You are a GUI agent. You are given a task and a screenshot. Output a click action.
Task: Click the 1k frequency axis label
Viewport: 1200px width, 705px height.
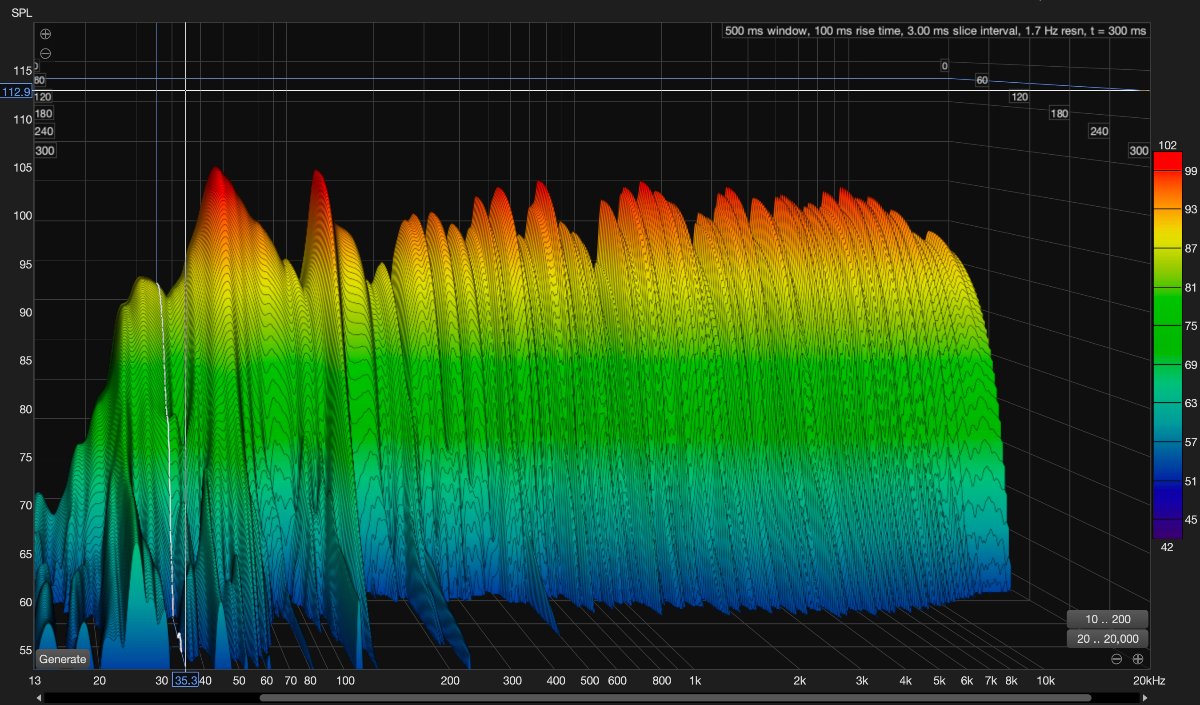pyautogui.click(x=695, y=681)
